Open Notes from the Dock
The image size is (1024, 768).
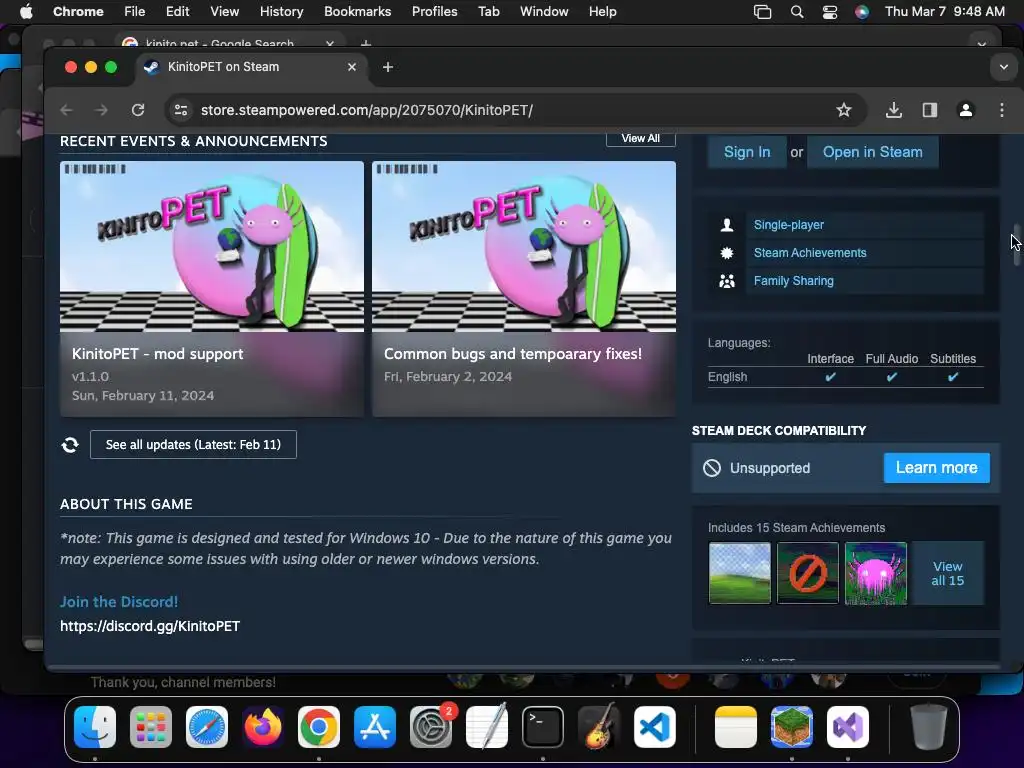(735, 727)
